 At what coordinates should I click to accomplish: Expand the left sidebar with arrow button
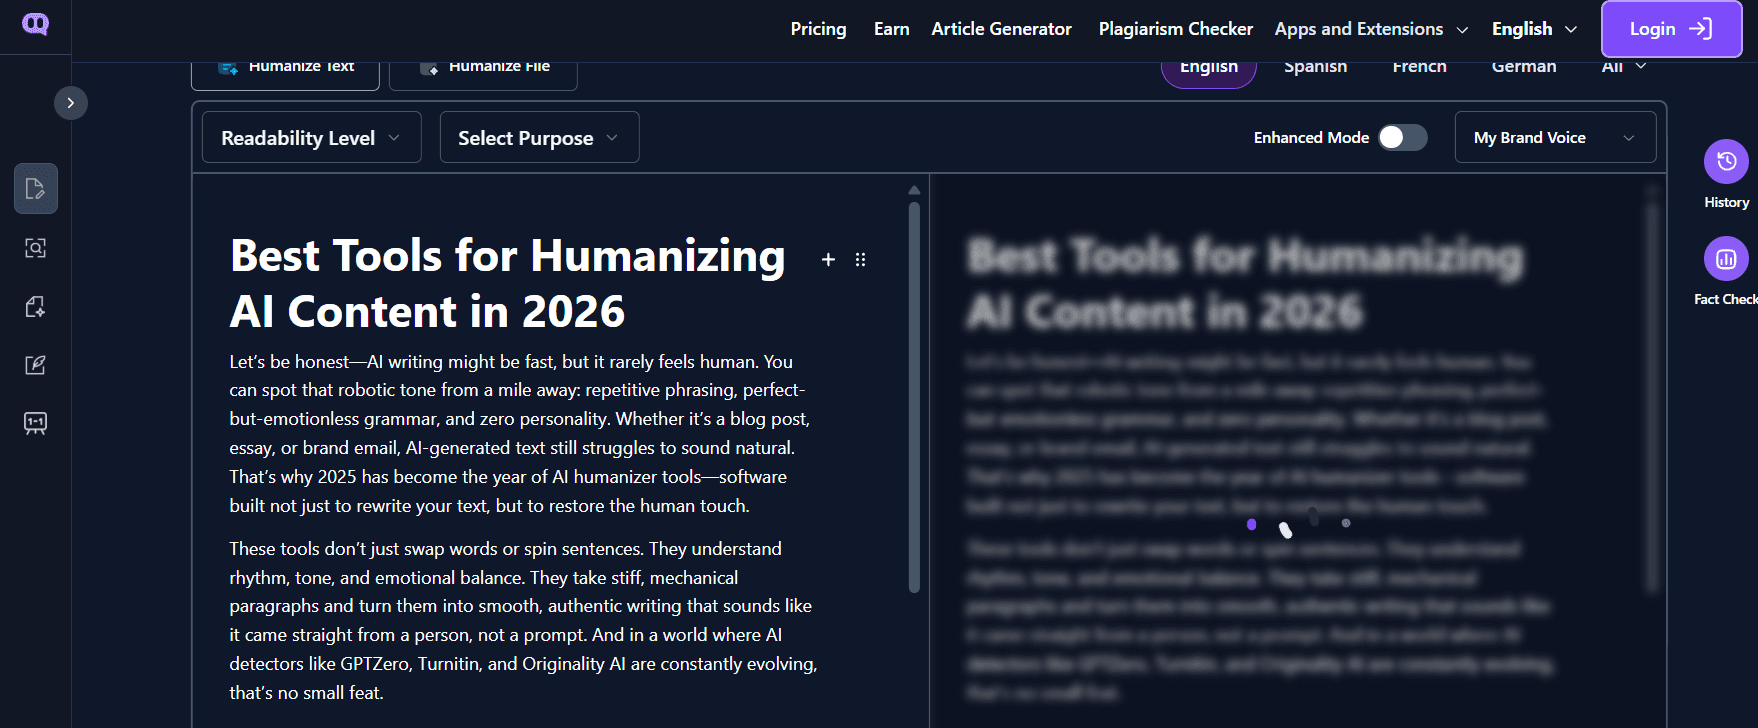(x=71, y=103)
